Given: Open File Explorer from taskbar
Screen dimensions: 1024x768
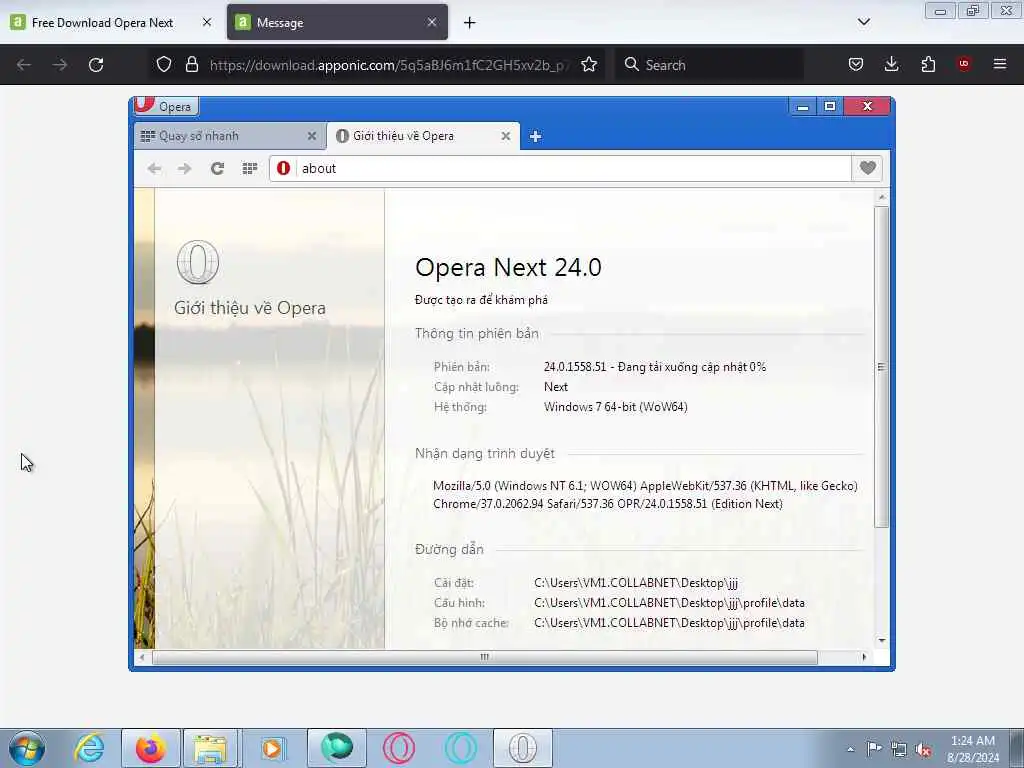Looking at the screenshot, I should 210,748.
